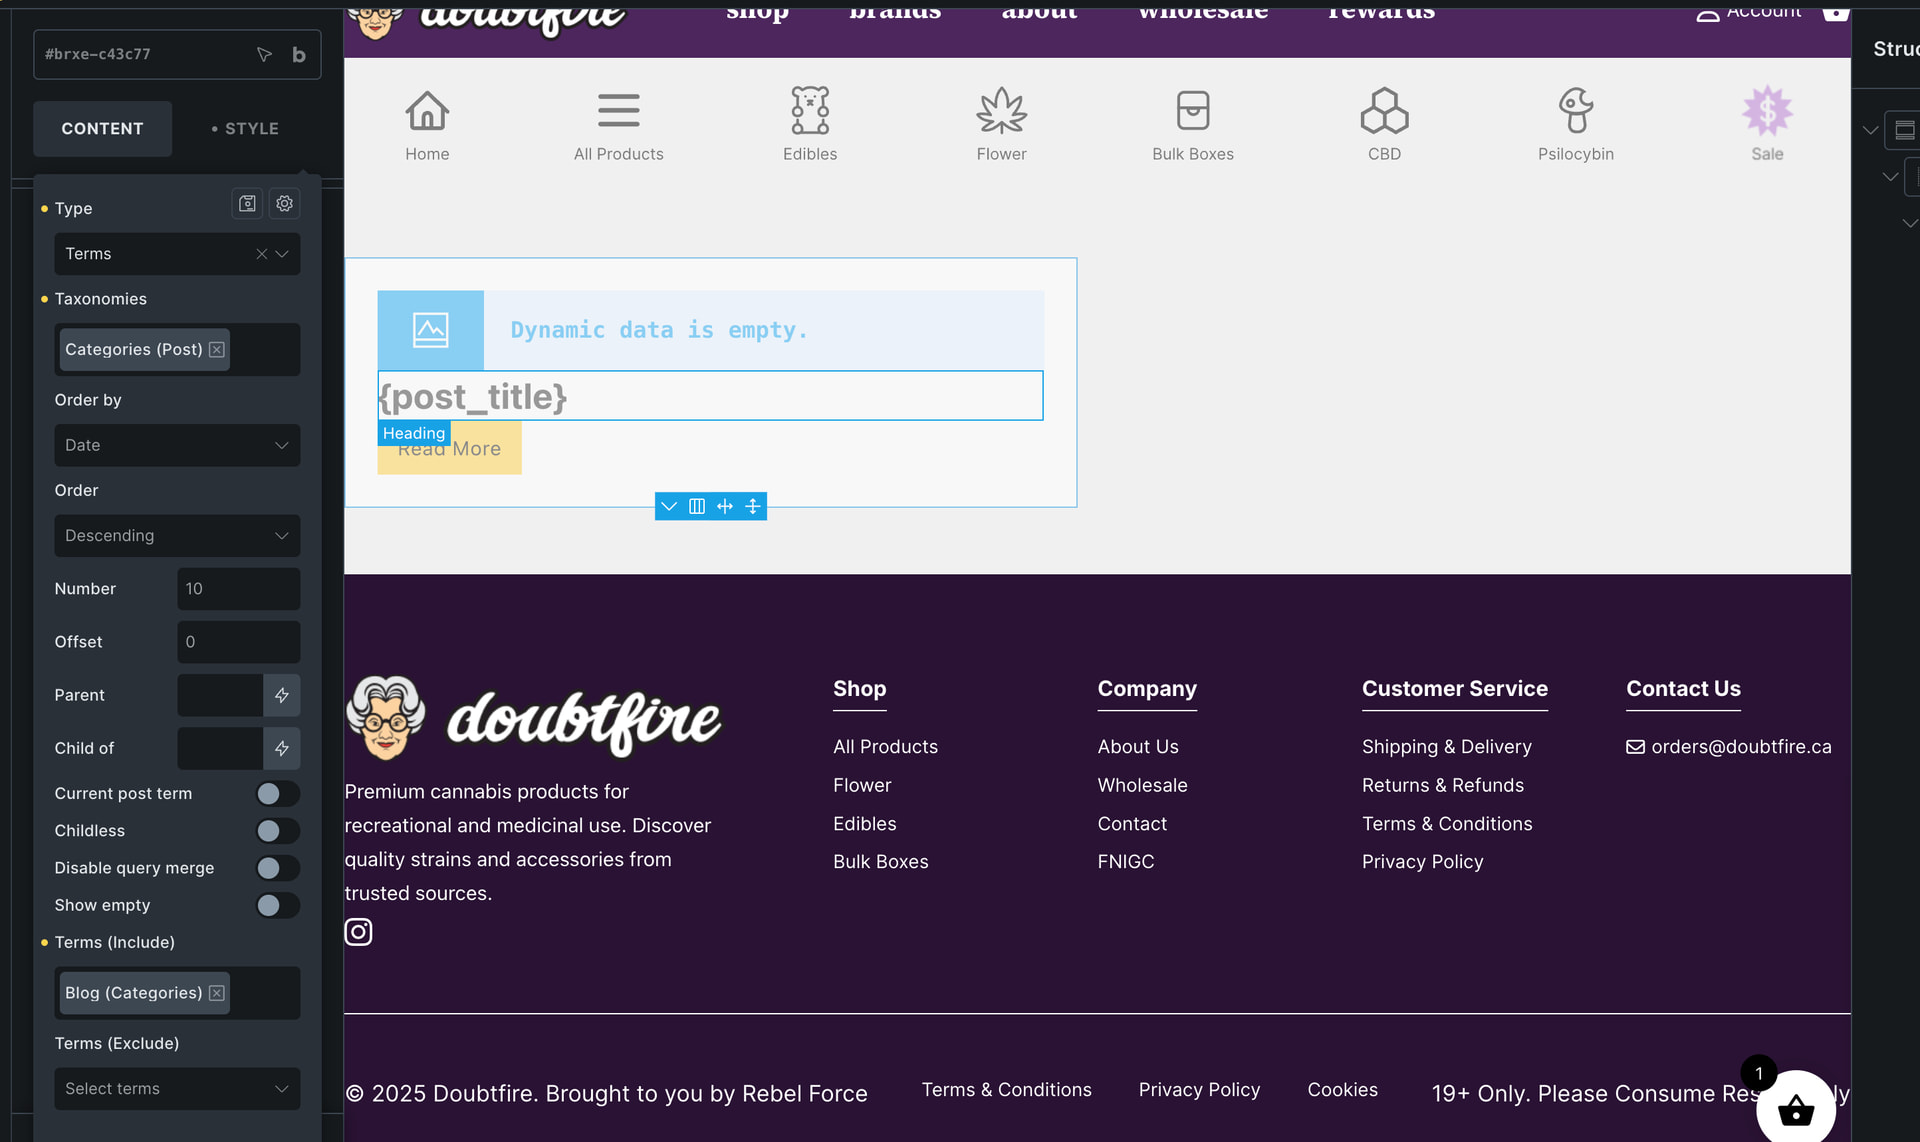Open the Shipping & Delivery footer link

[1446, 747]
